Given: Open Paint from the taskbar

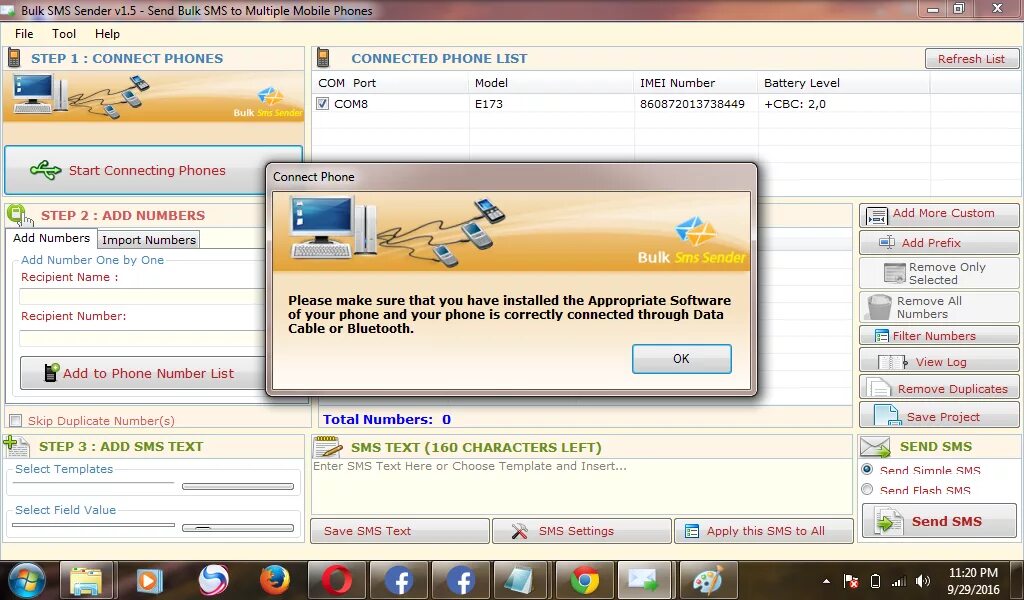Looking at the screenshot, I should 708,580.
